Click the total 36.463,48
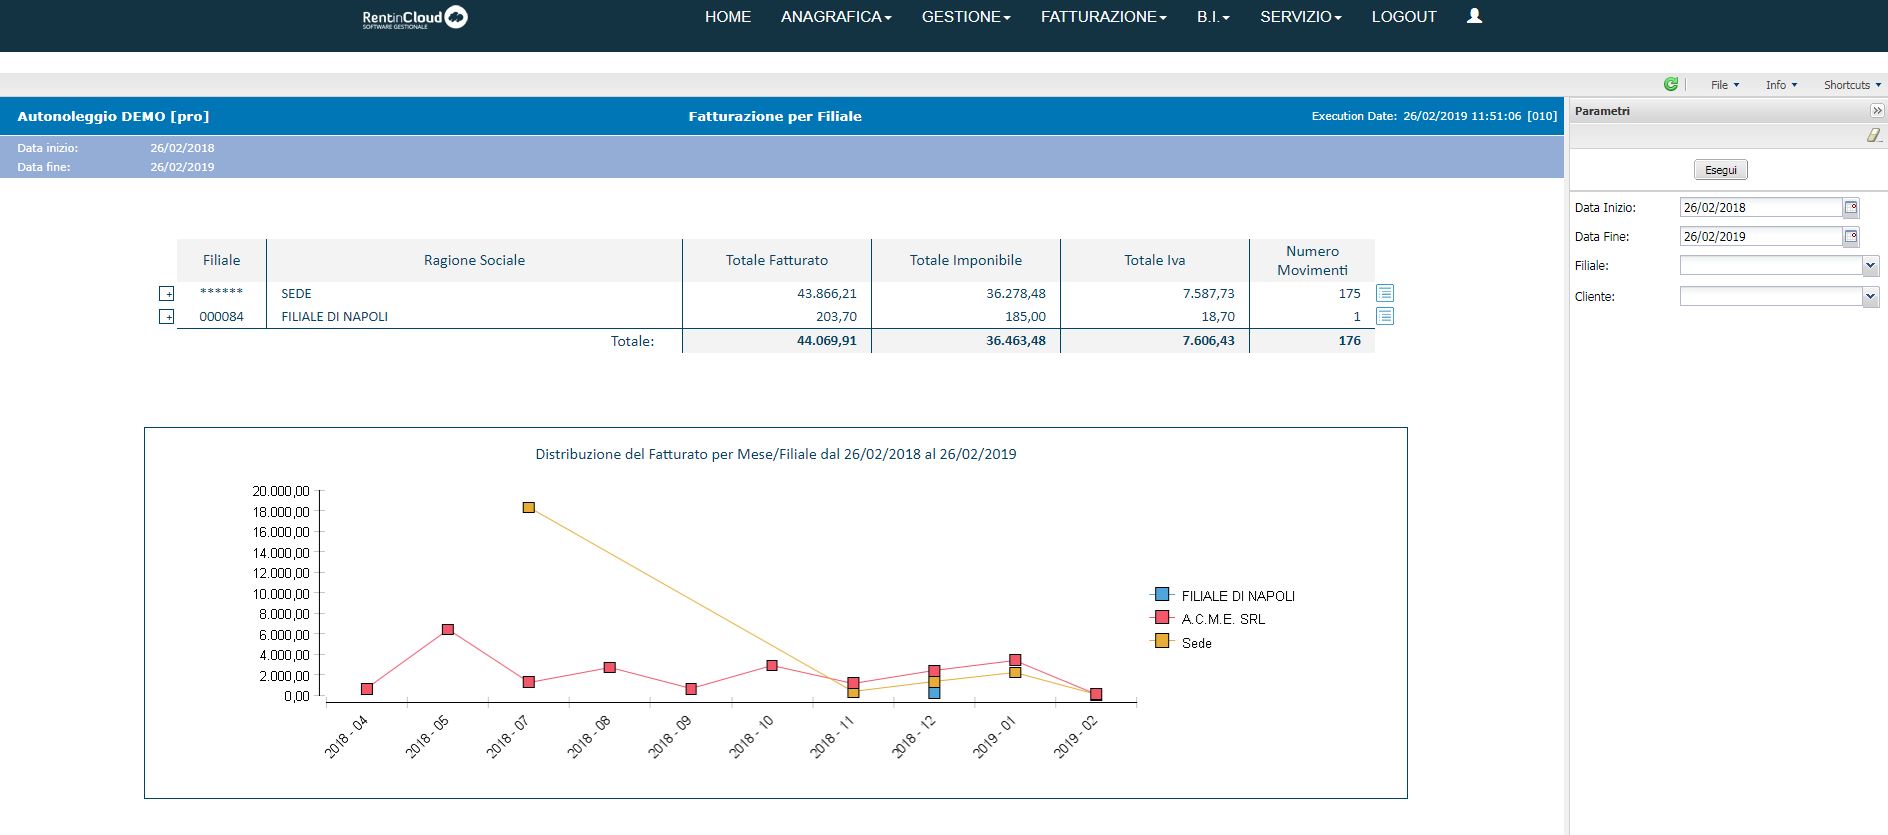This screenshot has height=835, width=1888. click(x=1016, y=341)
